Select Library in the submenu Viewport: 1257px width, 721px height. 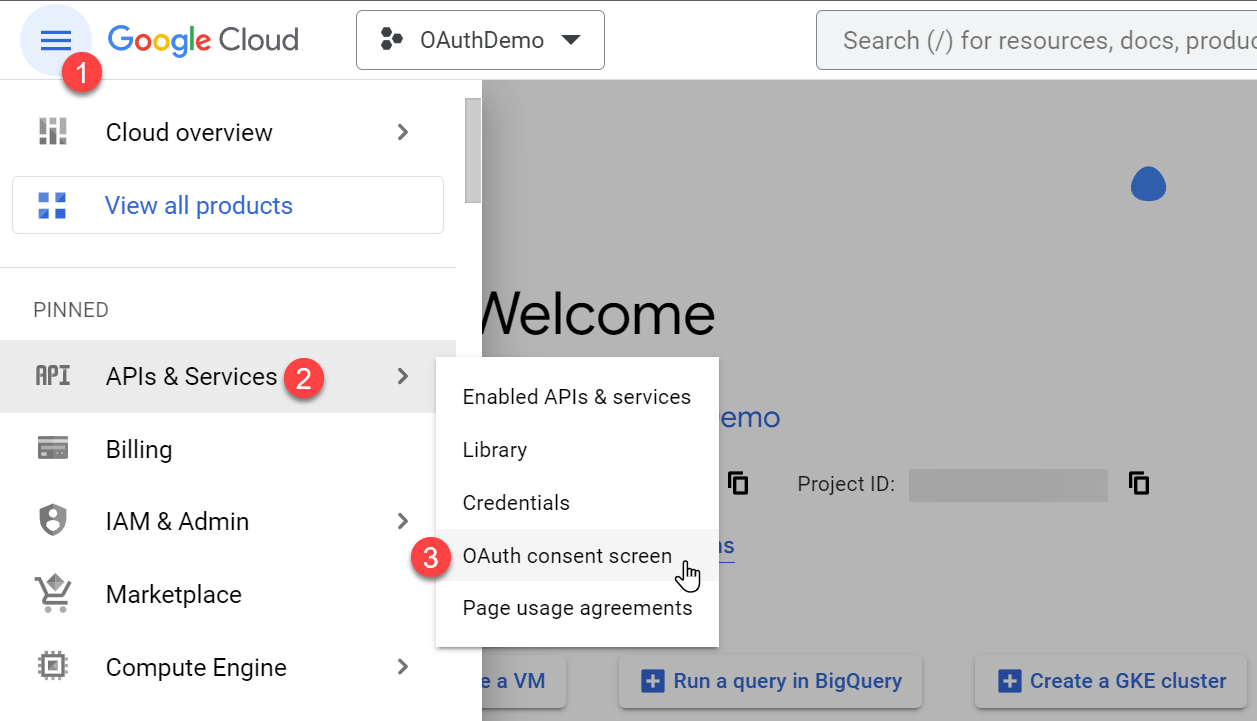click(x=577, y=450)
